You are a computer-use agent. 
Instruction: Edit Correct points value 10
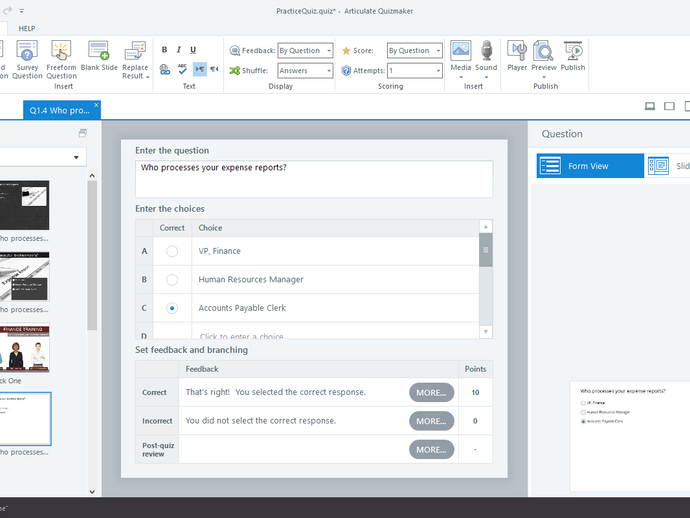pyautogui.click(x=475, y=393)
